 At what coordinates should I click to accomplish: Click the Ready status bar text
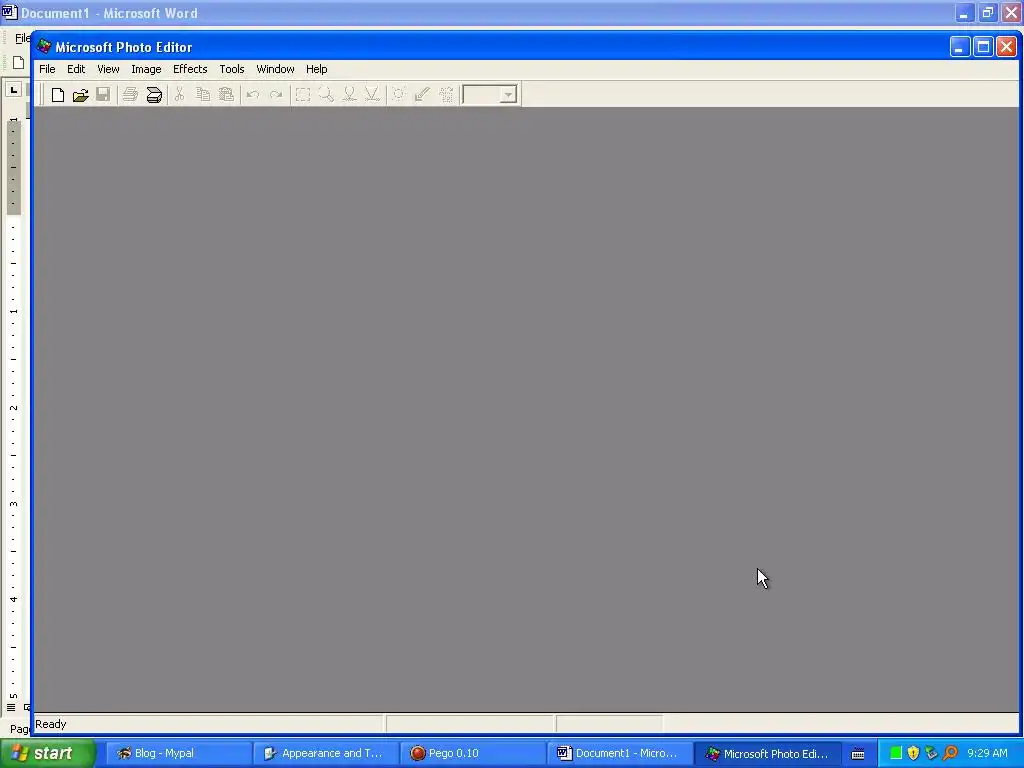pos(51,724)
